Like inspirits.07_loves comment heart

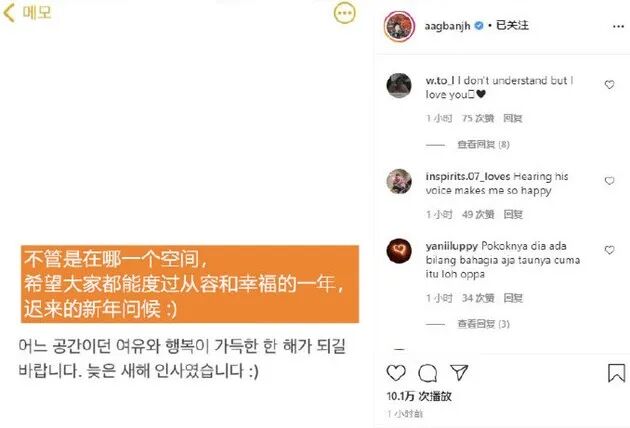(610, 181)
